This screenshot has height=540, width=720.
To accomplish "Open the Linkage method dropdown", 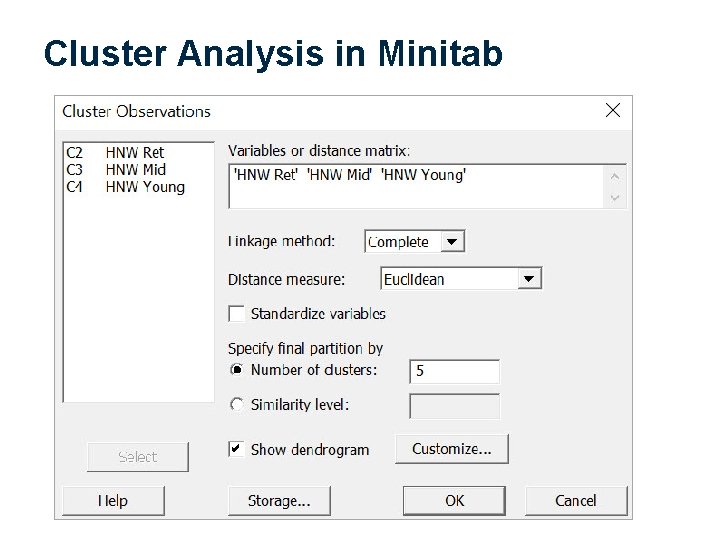I will [452, 242].
